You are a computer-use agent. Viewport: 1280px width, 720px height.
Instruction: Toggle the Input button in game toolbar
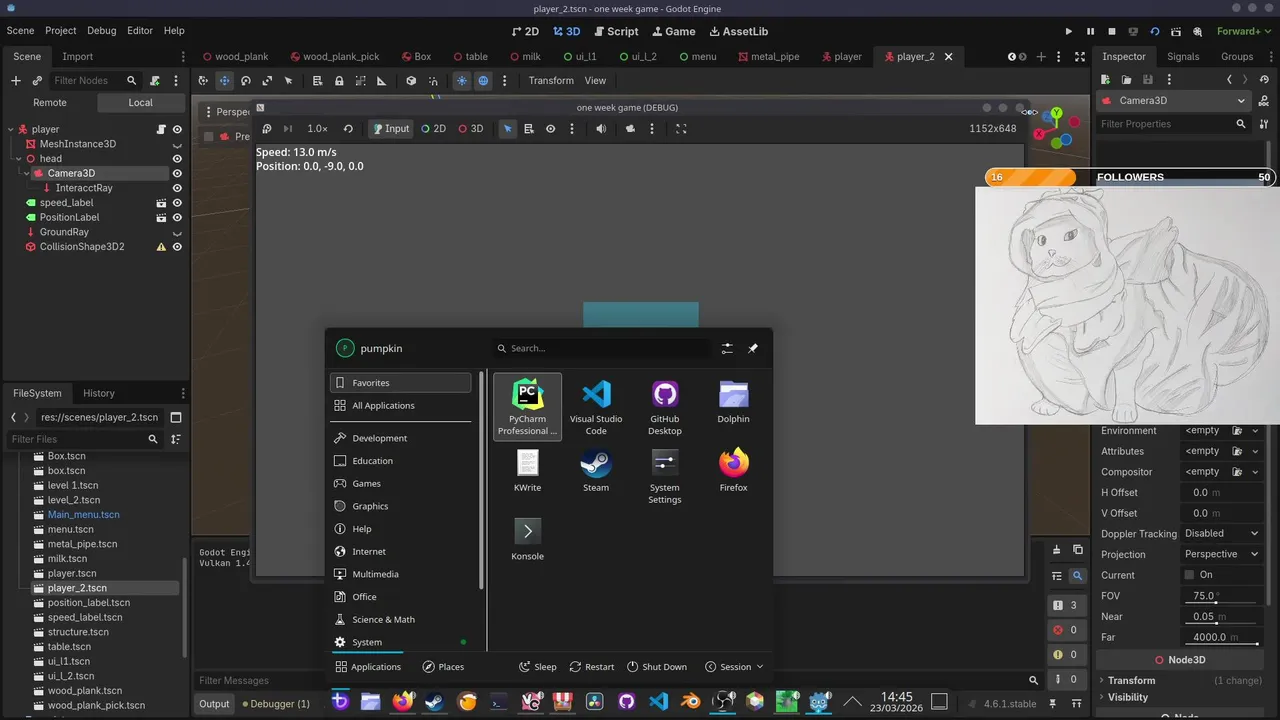(x=390, y=128)
